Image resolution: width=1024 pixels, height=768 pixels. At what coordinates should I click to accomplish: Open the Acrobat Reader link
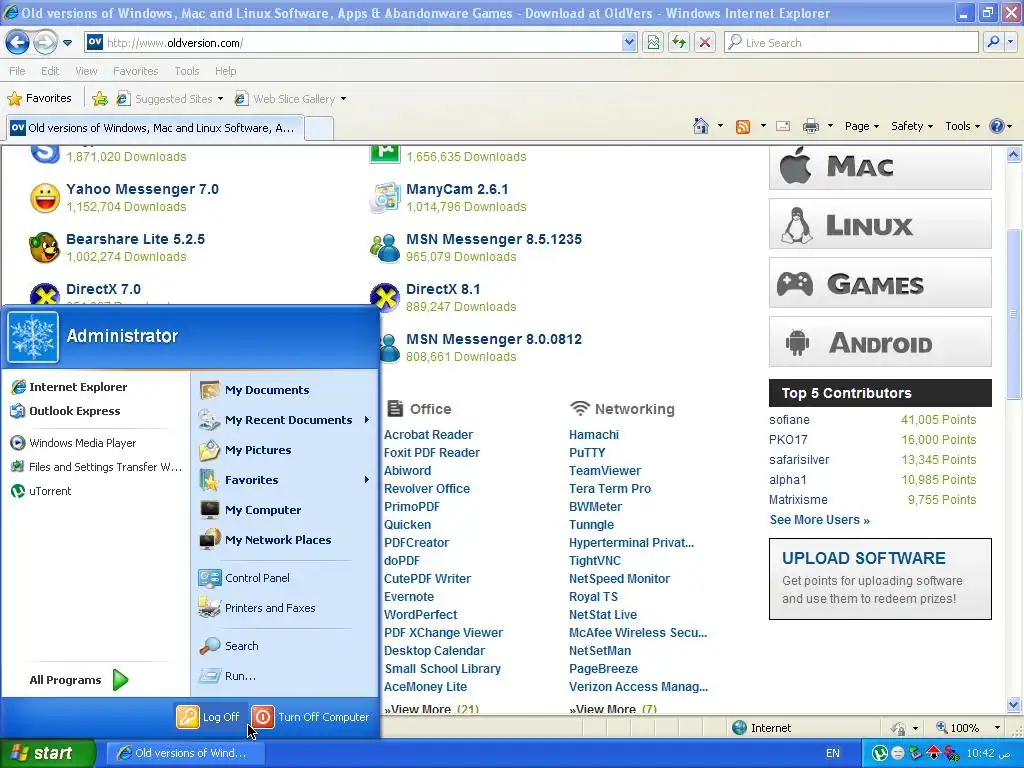pos(428,435)
